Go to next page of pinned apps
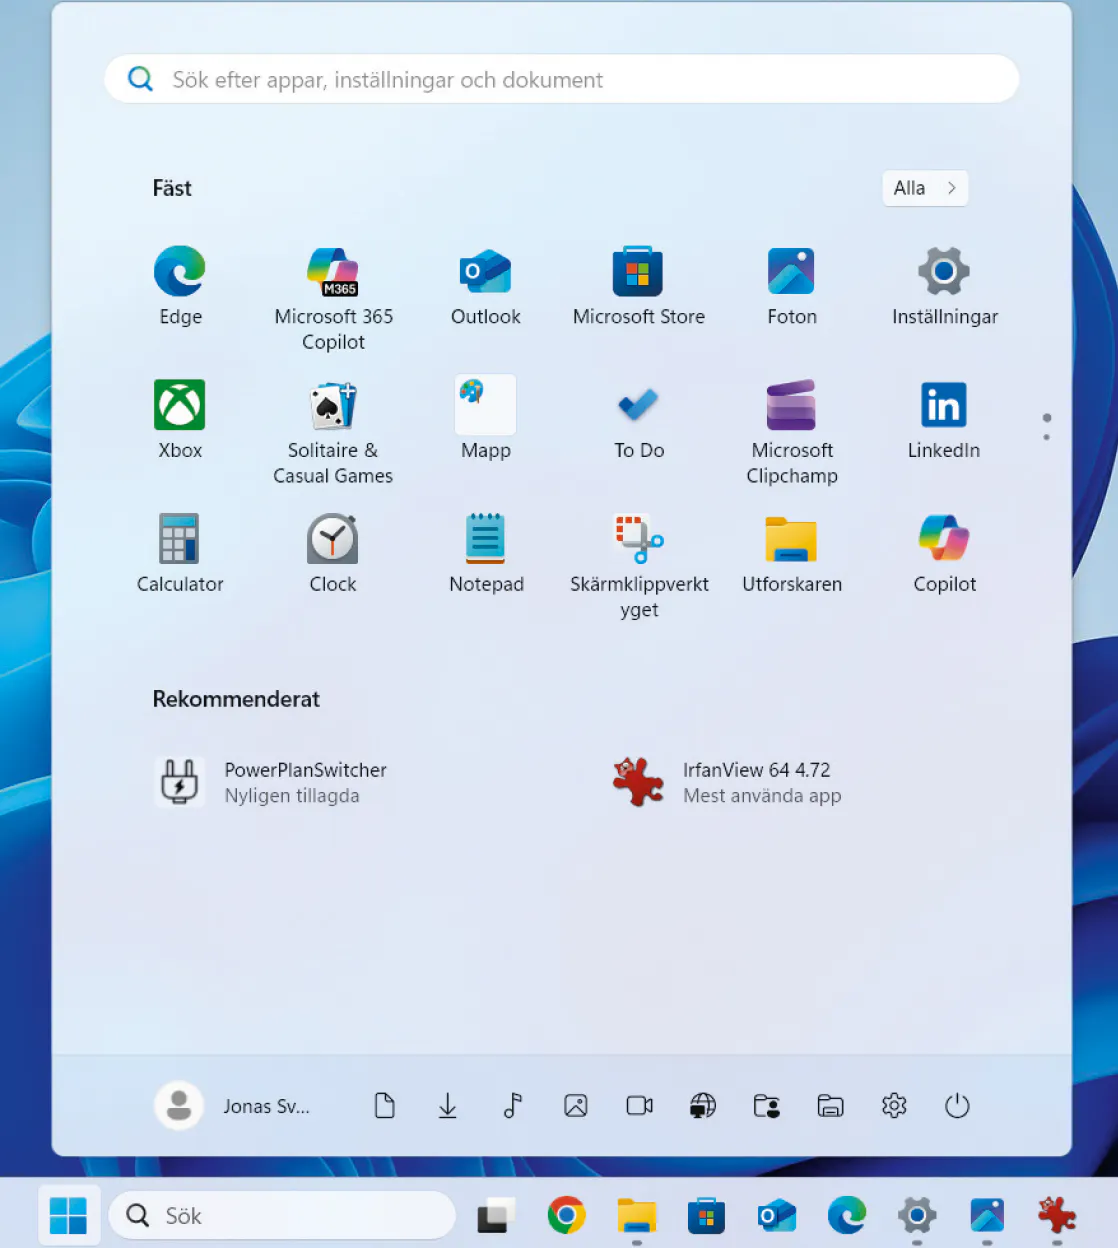Image resolution: width=1118 pixels, height=1248 pixels. 1047,437
